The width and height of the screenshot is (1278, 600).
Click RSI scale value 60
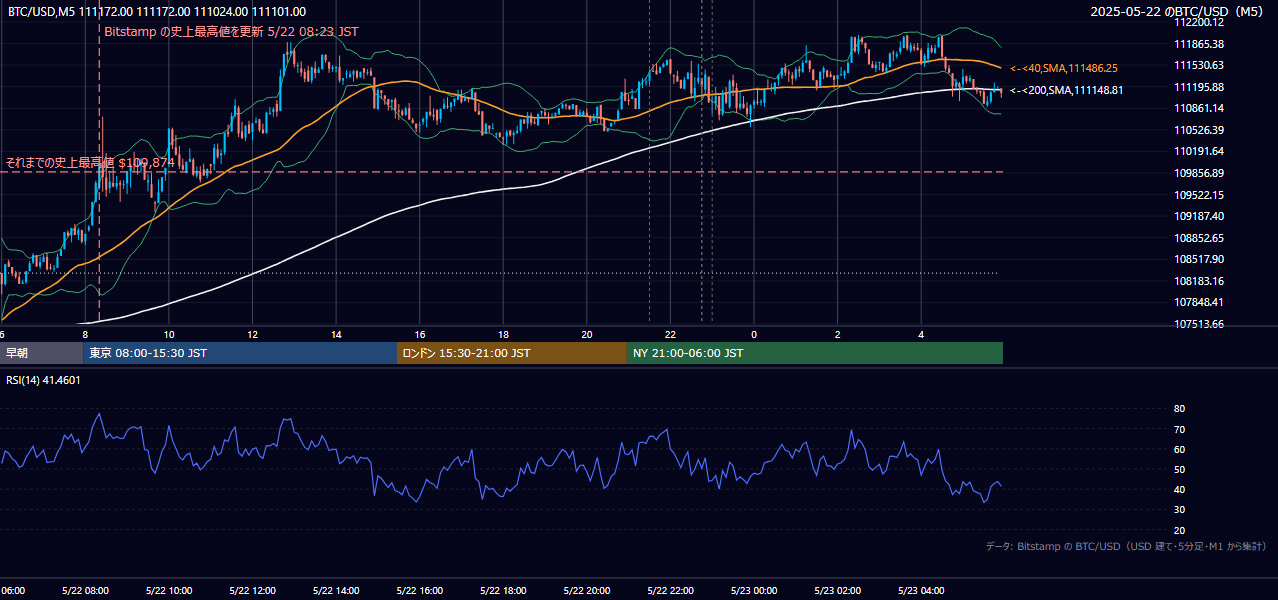pos(1179,449)
